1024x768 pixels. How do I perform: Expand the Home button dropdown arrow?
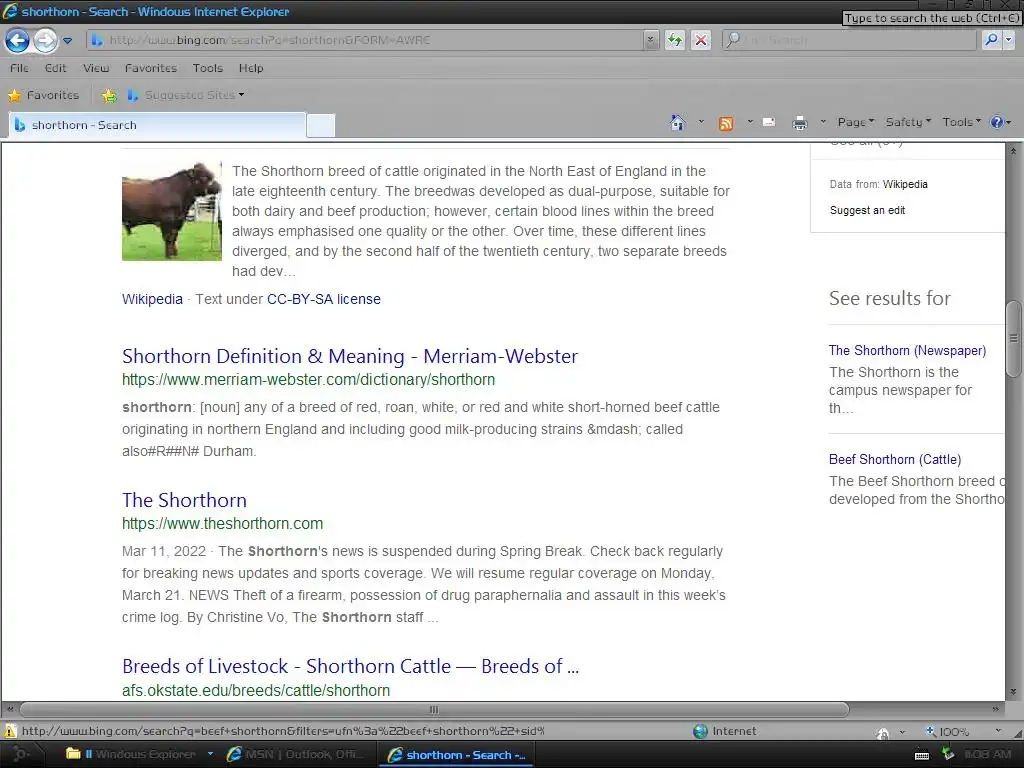(701, 121)
